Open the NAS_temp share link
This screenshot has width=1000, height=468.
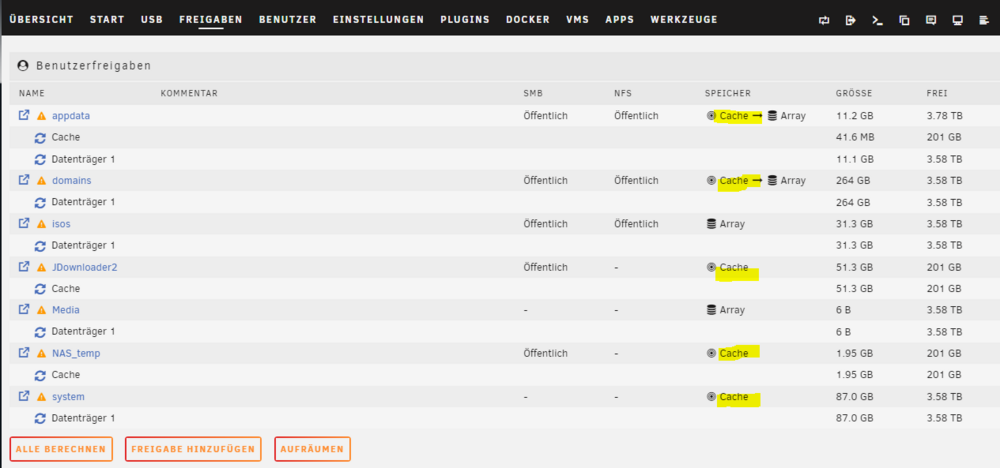click(x=76, y=353)
